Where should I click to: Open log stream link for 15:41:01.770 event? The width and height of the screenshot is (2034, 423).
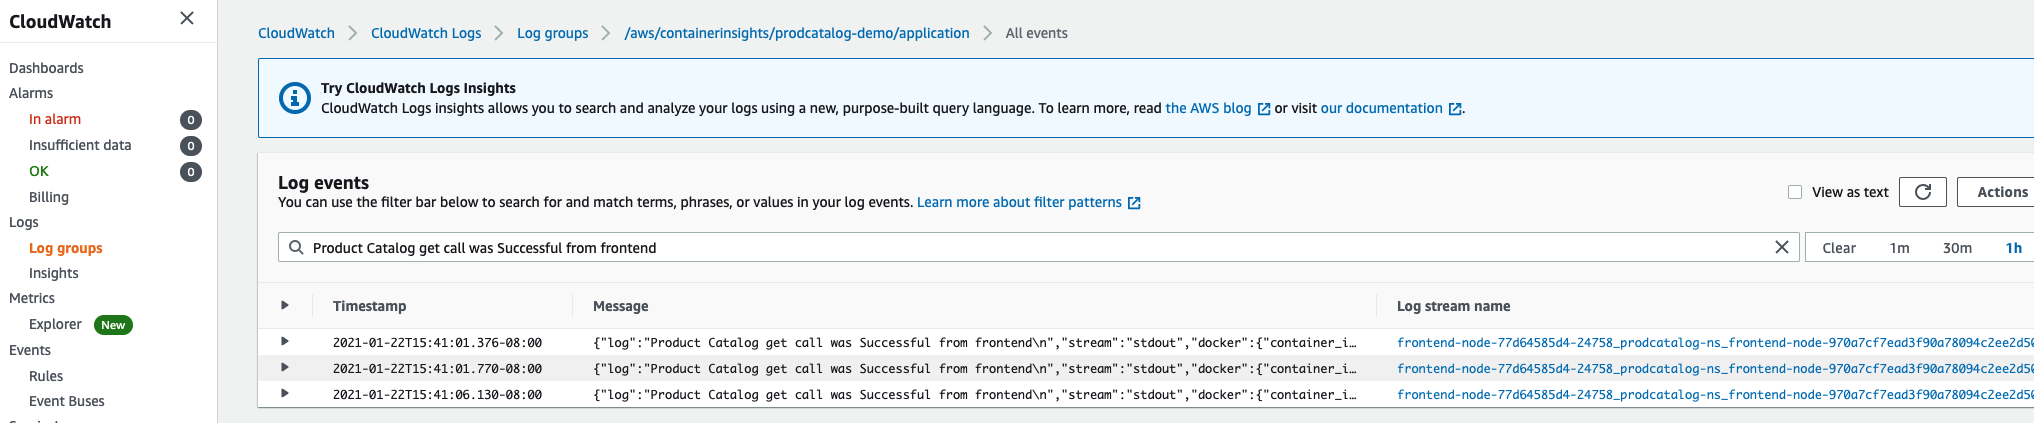click(x=1715, y=368)
